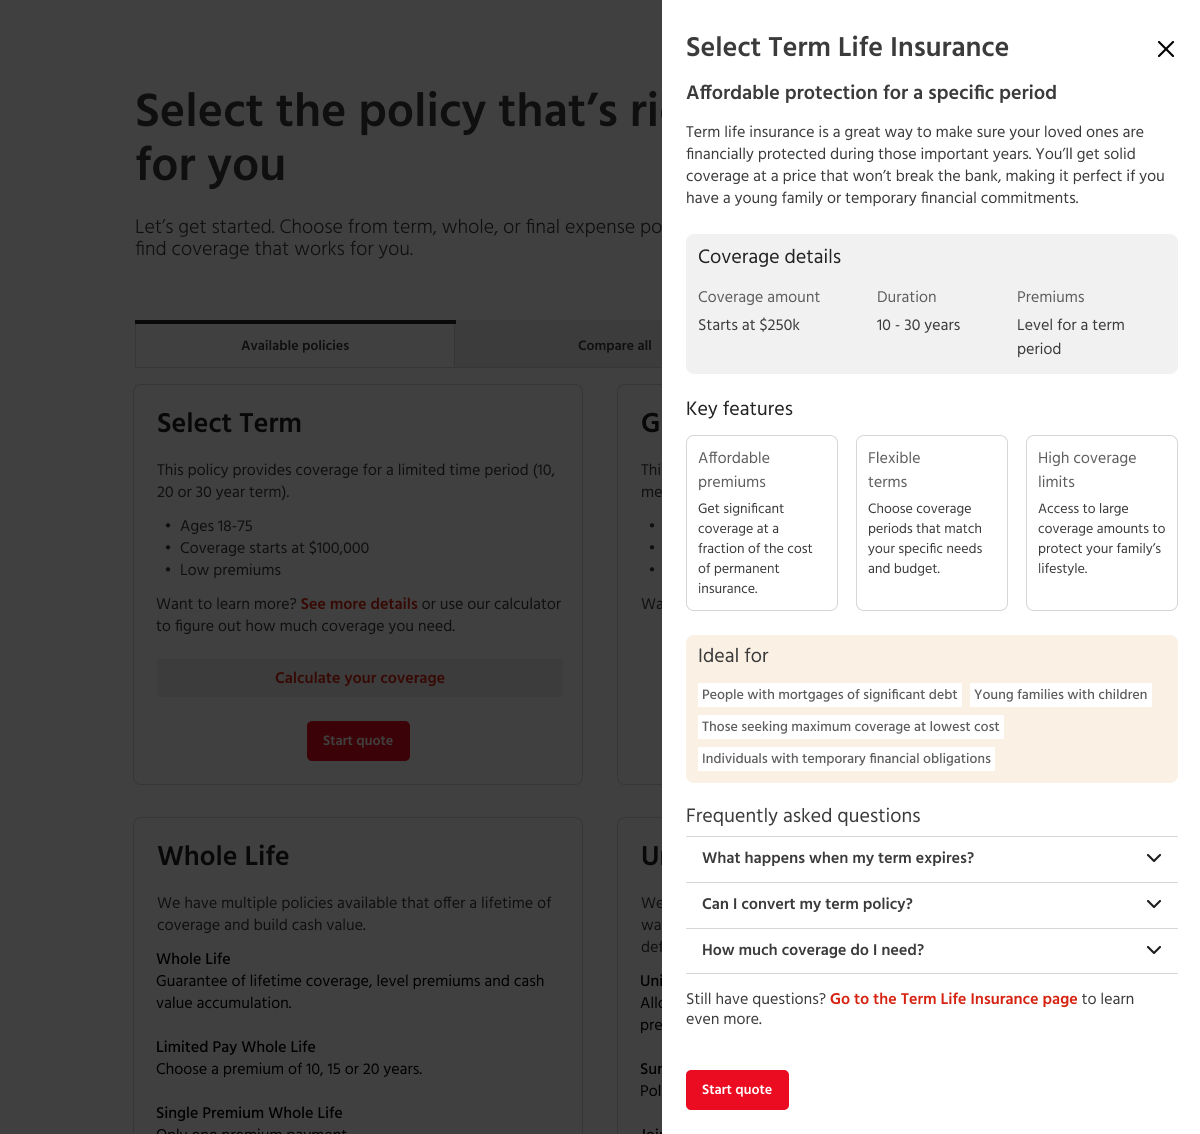This screenshot has height=1134, width=1200.
Task: Expand the "What happens when my term expires?" question
Action: pyautogui.click(x=931, y=858)
